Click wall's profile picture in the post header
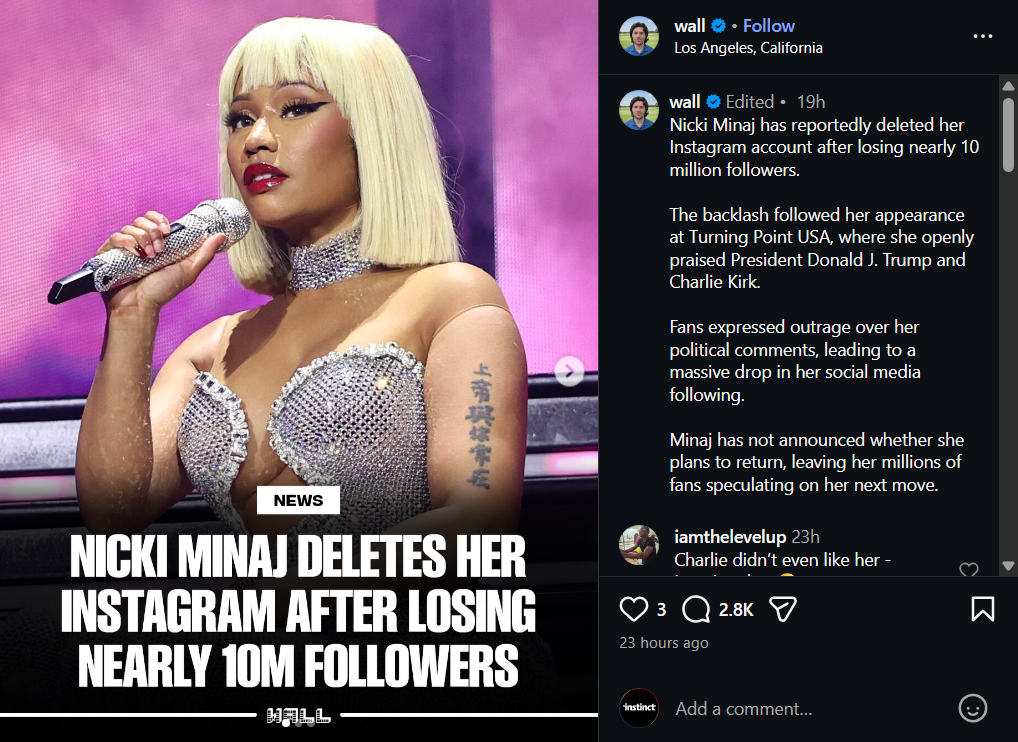This screenshot has width=1018, height=742. [638, 36]
